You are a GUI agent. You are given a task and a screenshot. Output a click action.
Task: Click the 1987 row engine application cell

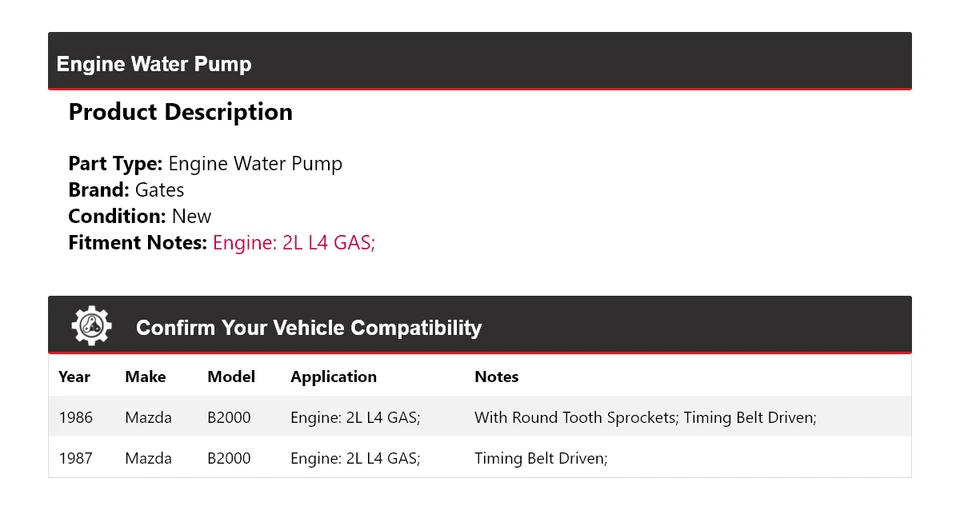pos(355,458)
